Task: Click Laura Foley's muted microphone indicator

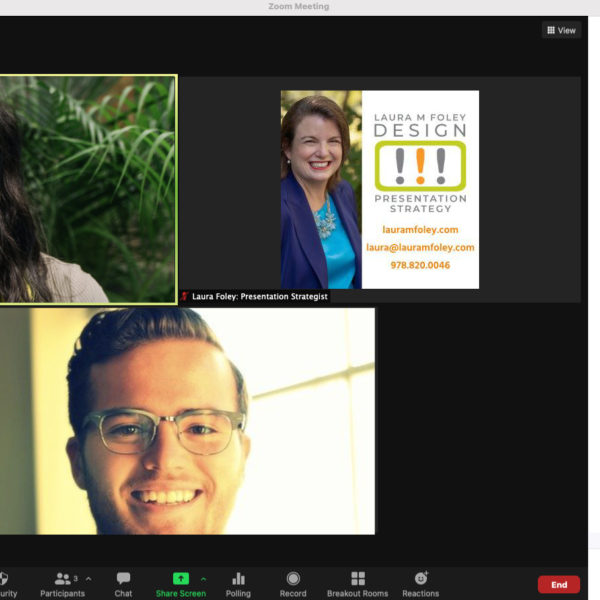Action: click(x=185, y=296)
